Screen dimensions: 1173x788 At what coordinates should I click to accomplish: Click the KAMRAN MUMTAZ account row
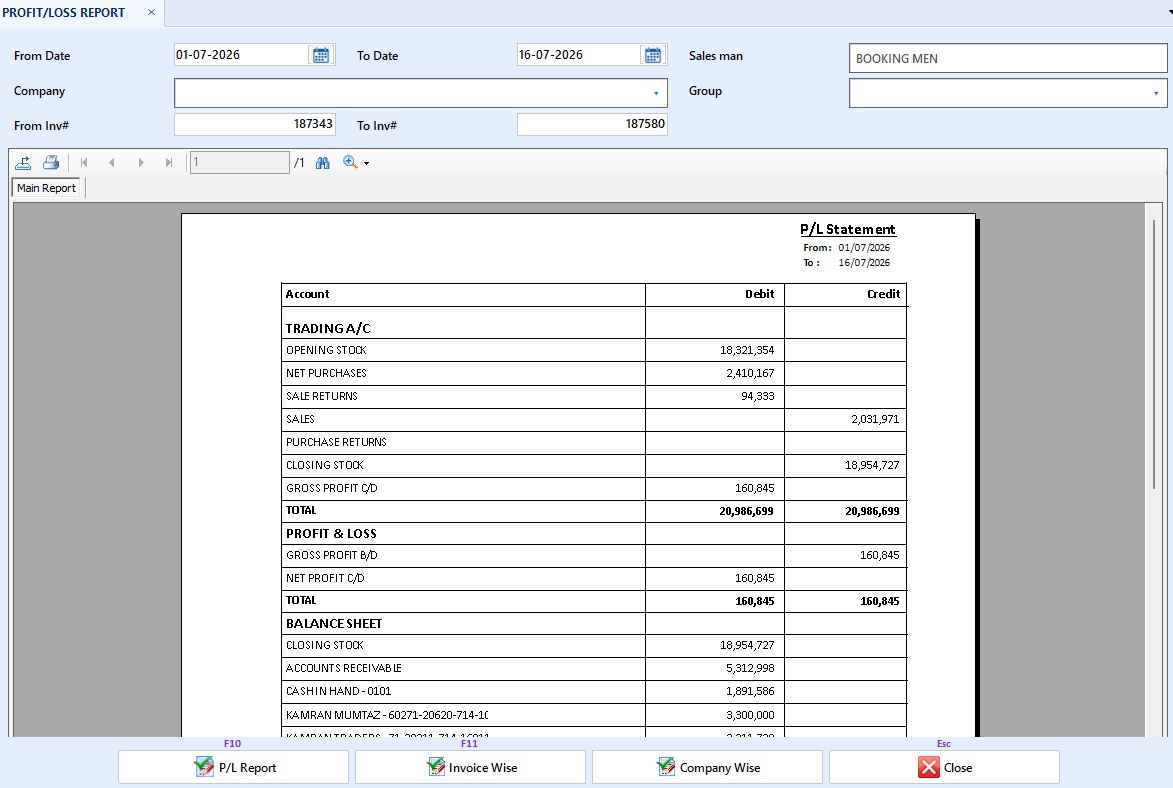(593, 715)
